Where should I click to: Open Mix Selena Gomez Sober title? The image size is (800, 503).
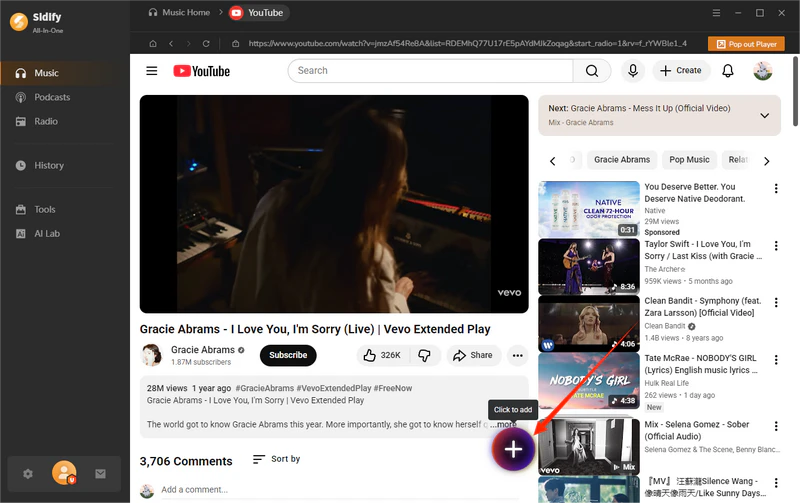[x=696, y=430]
